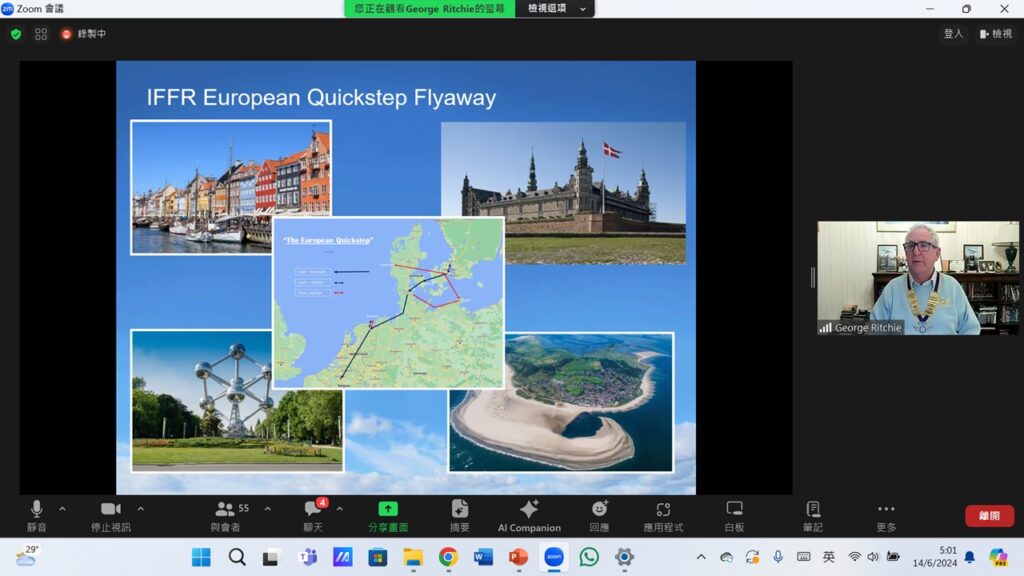This screenshot has height=576, width=1024.
Task: Expand video options arrow beside camera
Action: (x=140, y=508)
